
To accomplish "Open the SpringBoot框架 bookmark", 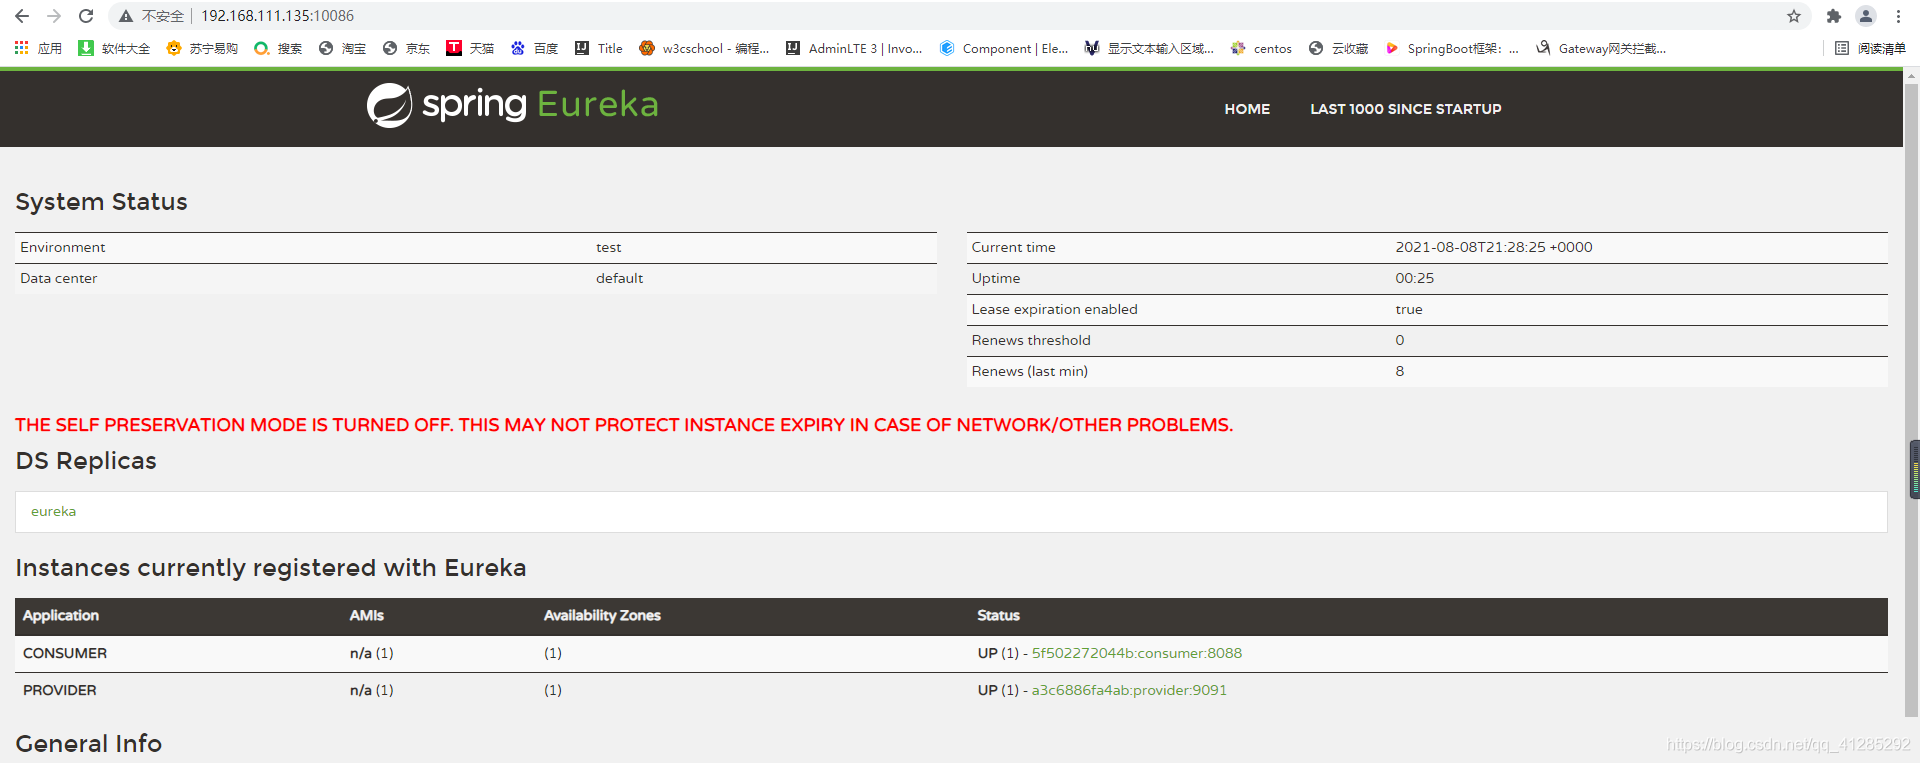I will 1451,48.
